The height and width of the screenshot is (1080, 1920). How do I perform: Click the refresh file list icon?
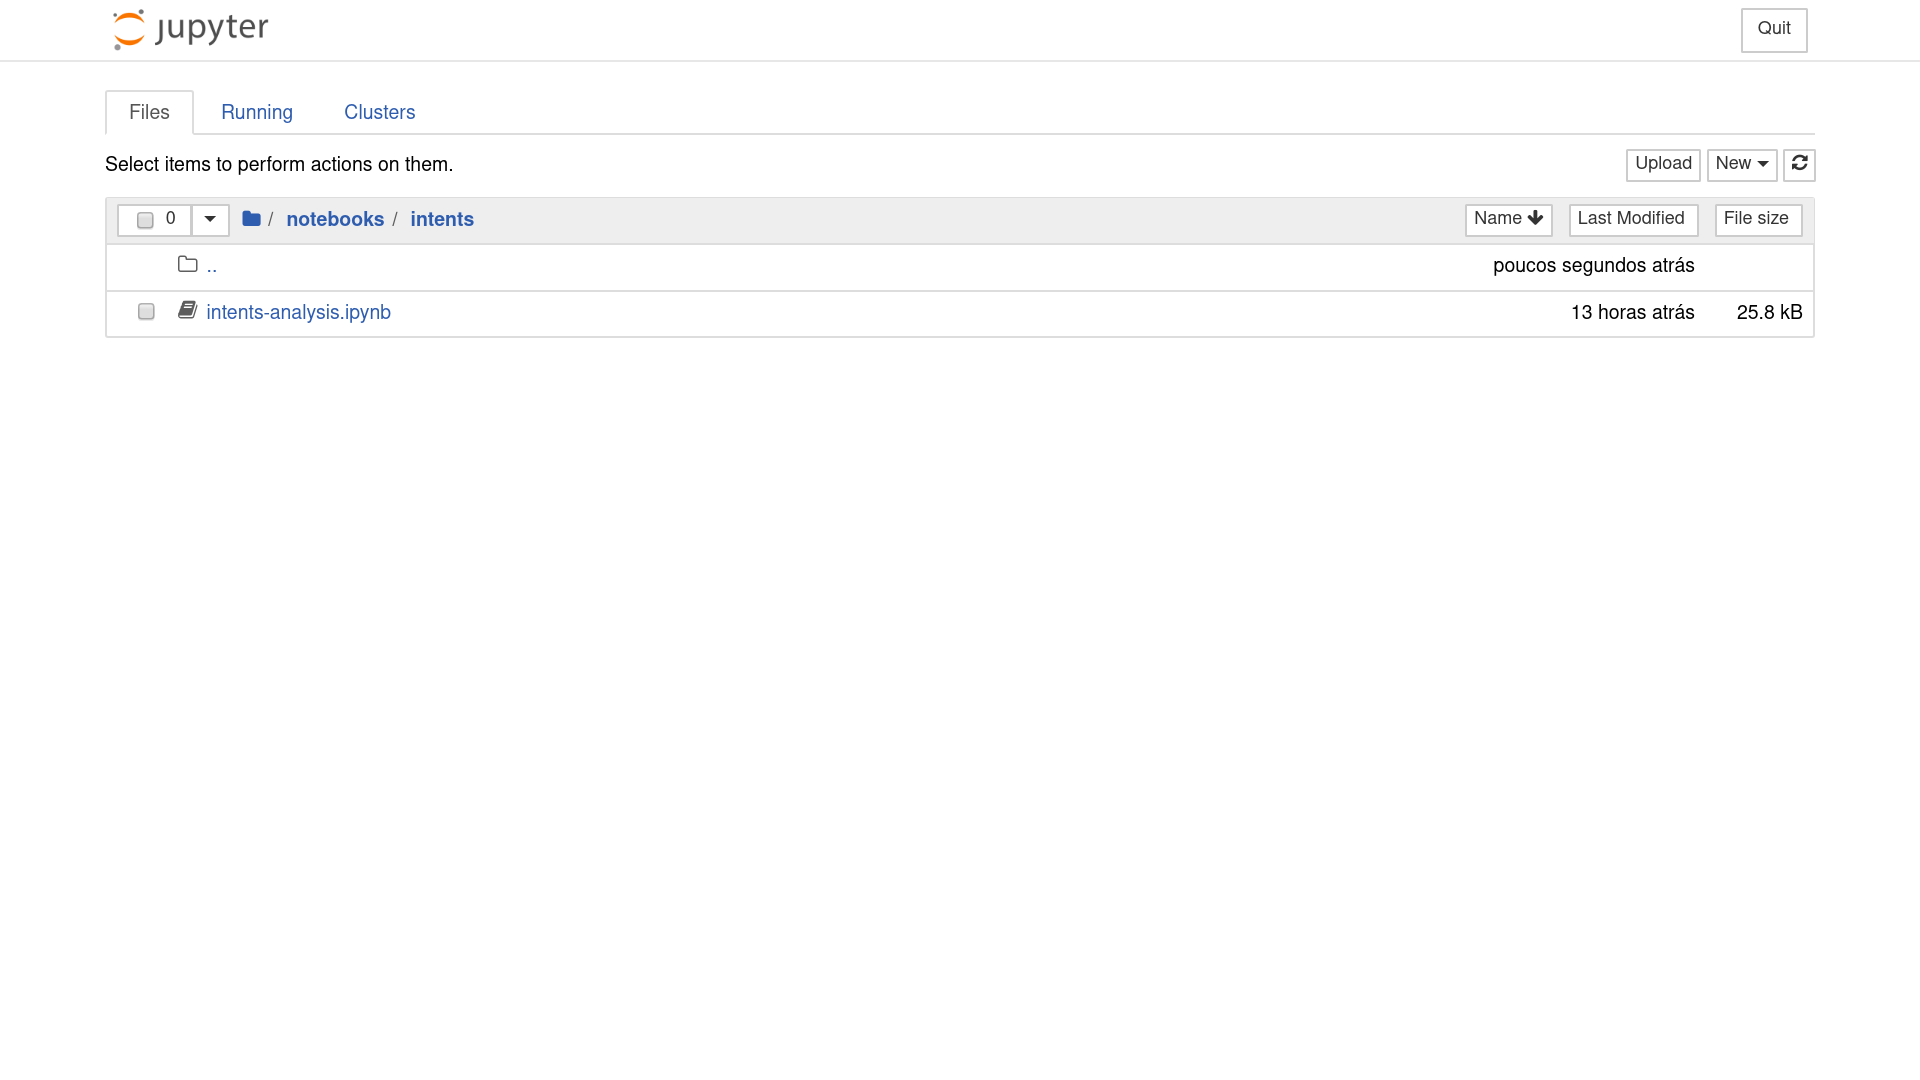click(x=1799, y=164)
